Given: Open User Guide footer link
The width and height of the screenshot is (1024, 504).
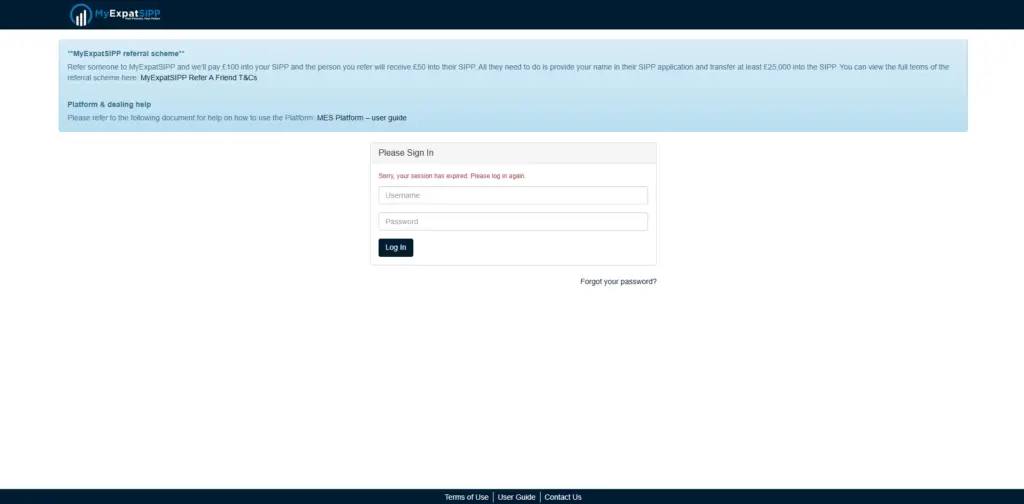Looking at the screenshot, I should pos(517,497).
